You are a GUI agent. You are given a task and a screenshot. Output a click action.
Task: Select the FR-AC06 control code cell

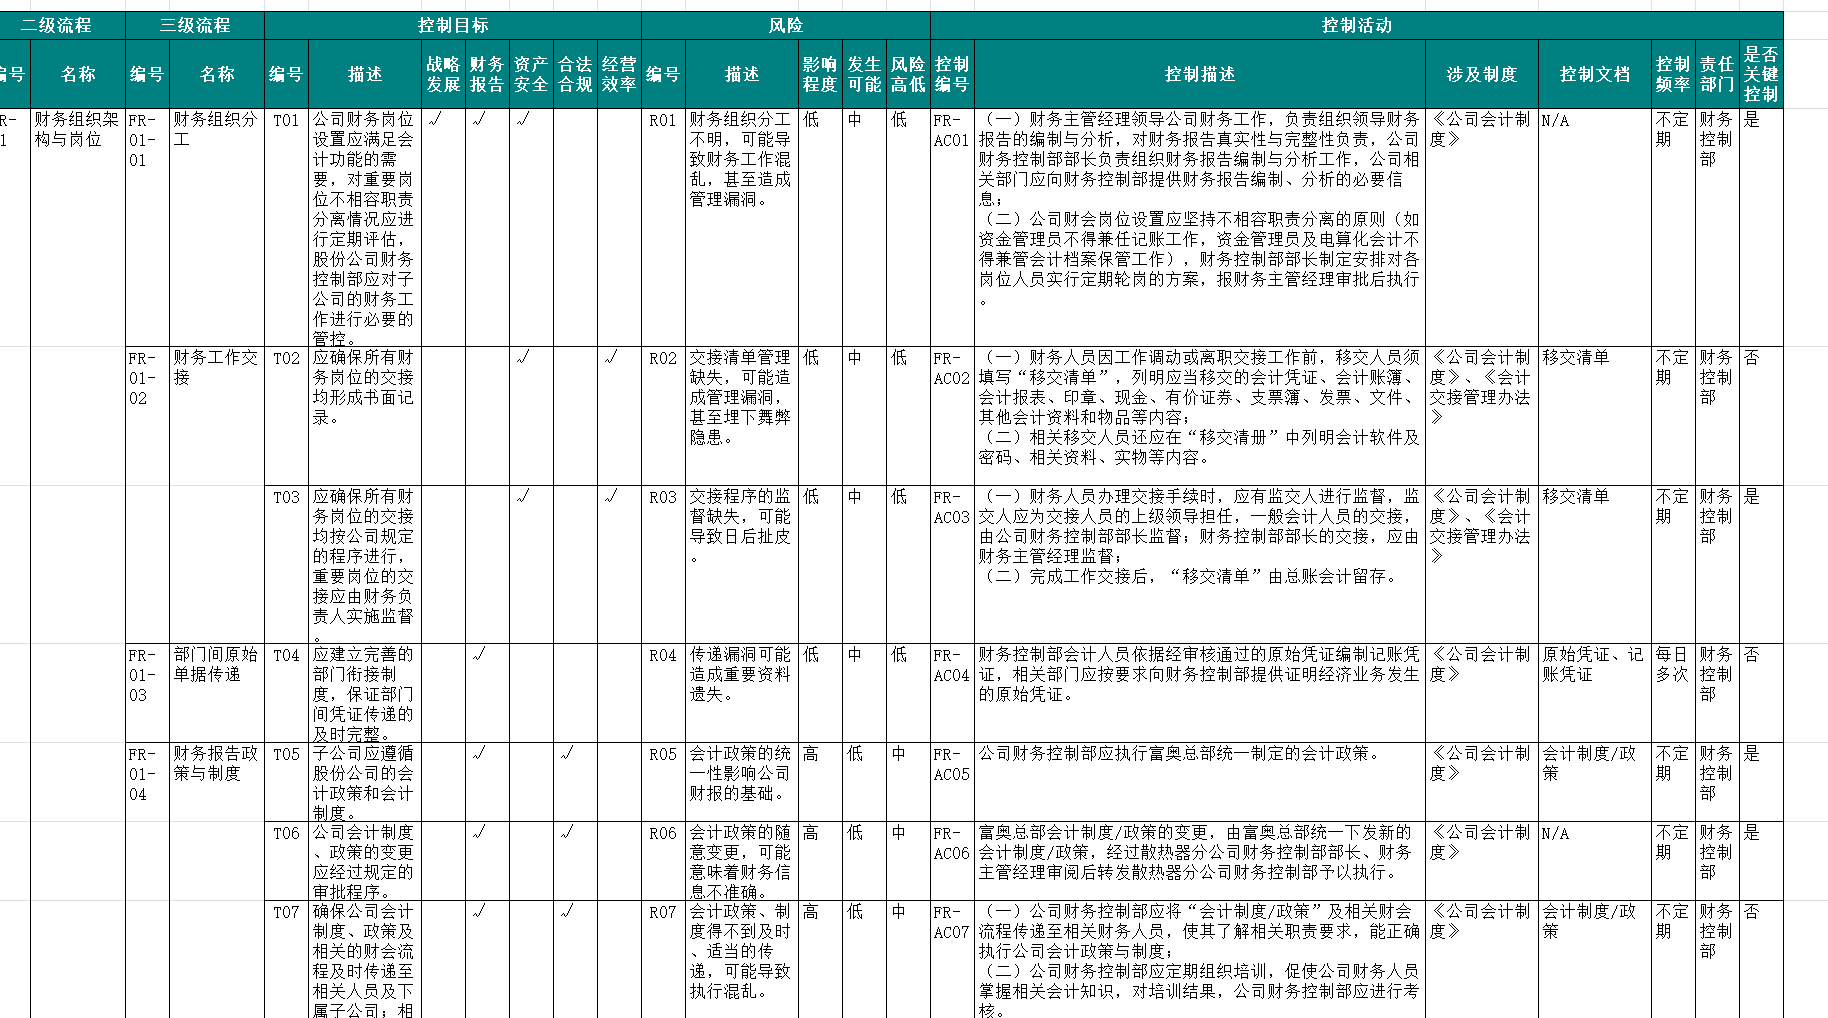coord(952,860)
